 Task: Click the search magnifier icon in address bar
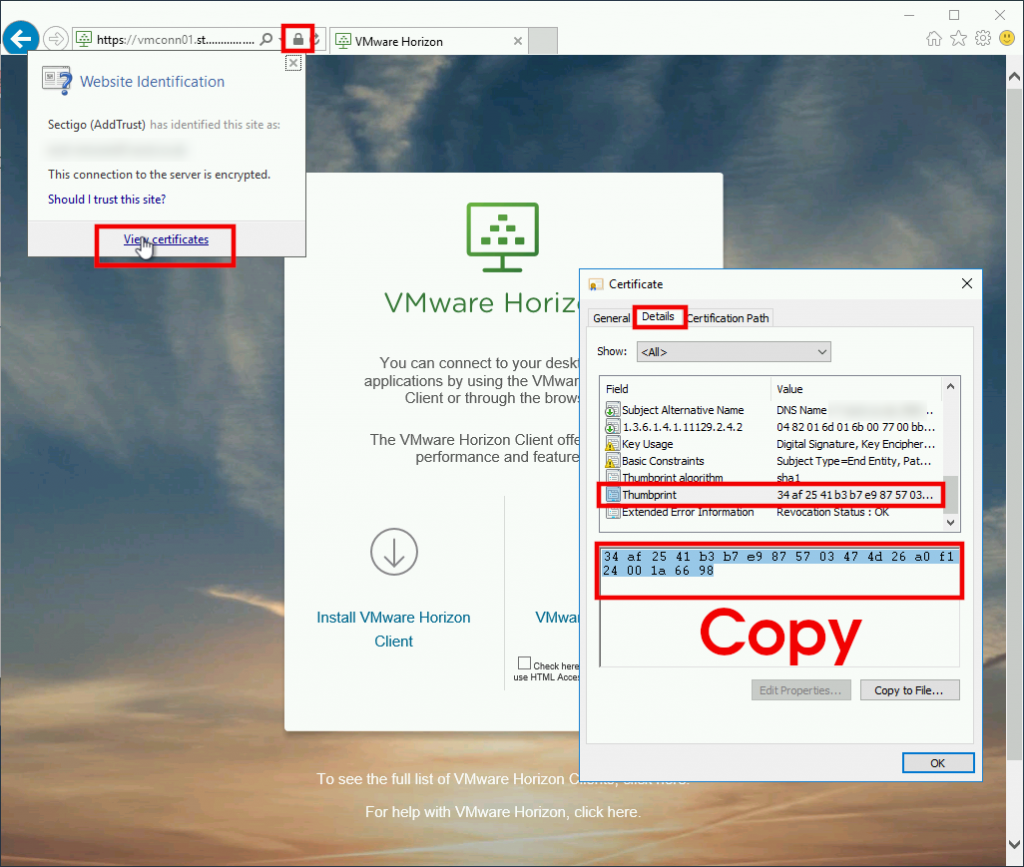click(266, 39)
